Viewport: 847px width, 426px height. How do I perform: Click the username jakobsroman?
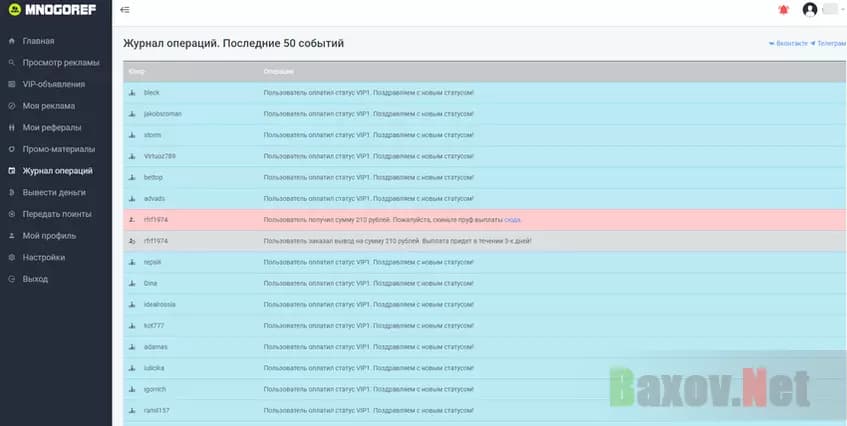[162, 114]
